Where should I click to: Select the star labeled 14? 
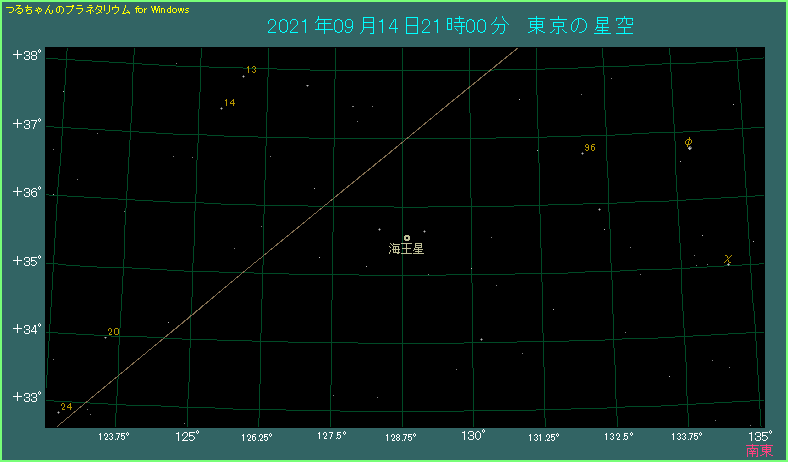[221, 108]
